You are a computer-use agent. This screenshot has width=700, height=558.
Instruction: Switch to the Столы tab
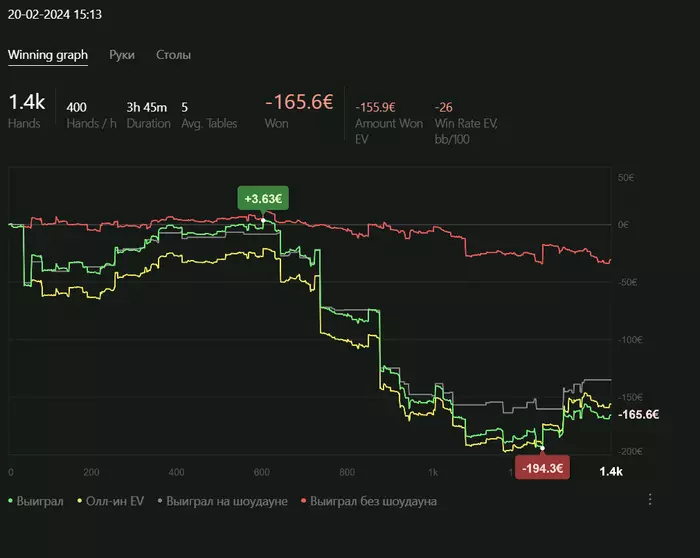[173, 55]
